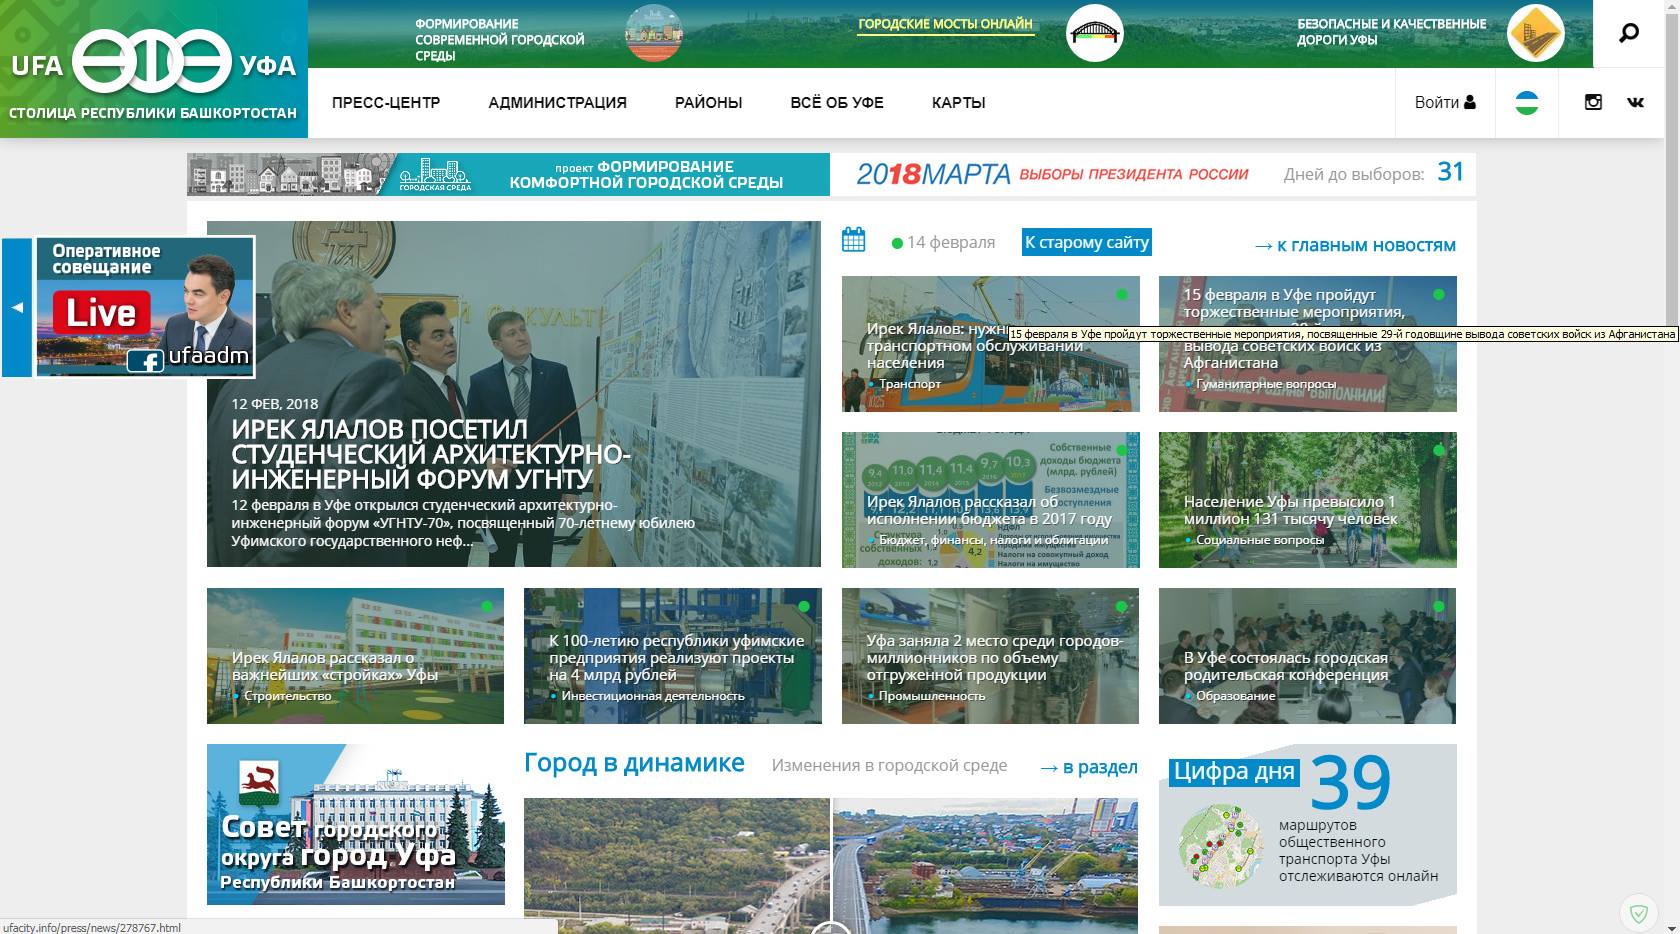Viewport: 1680px width, 934px height.
Task: Follow the 'в раздел' link
Action: point(1088,767)
